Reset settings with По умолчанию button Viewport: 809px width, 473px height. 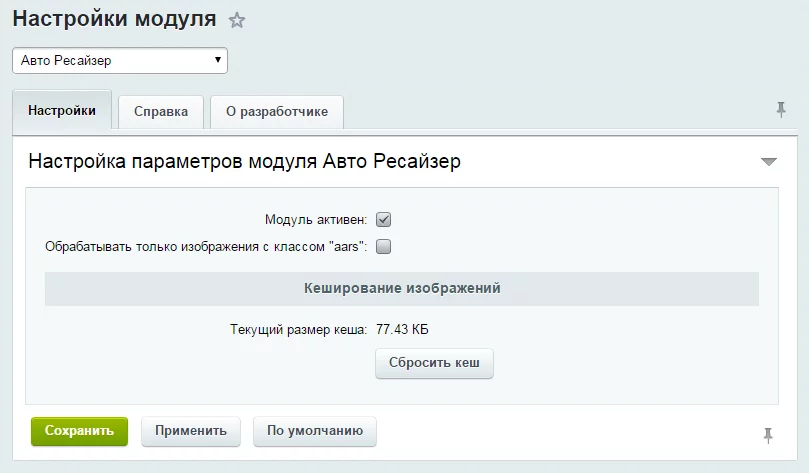(x=315, y=431)
